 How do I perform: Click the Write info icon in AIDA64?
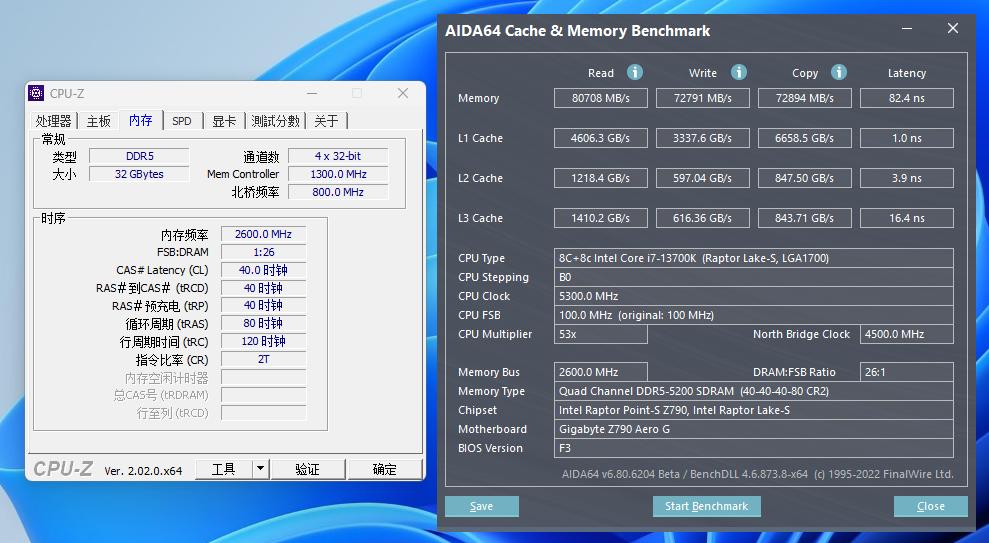coord(739,73)
